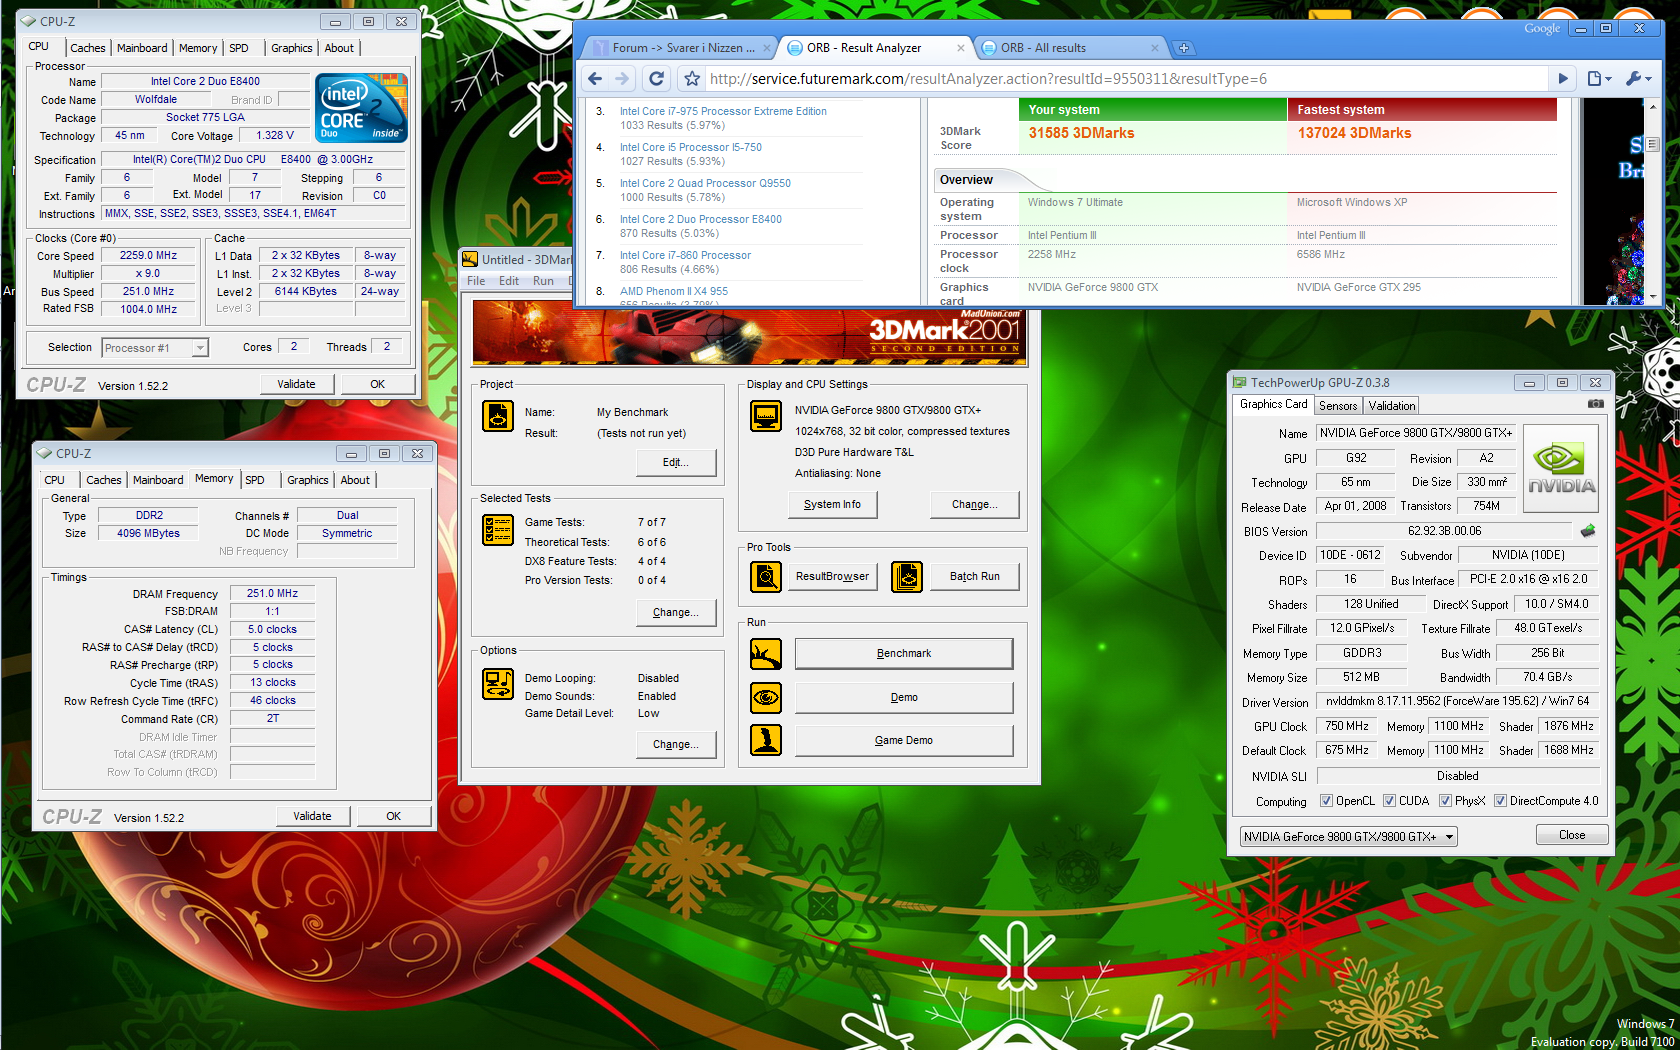Click the GPU-Z title bar icon
1680x1050 pixels.
pyautogui.click(x=1240, y=383)
